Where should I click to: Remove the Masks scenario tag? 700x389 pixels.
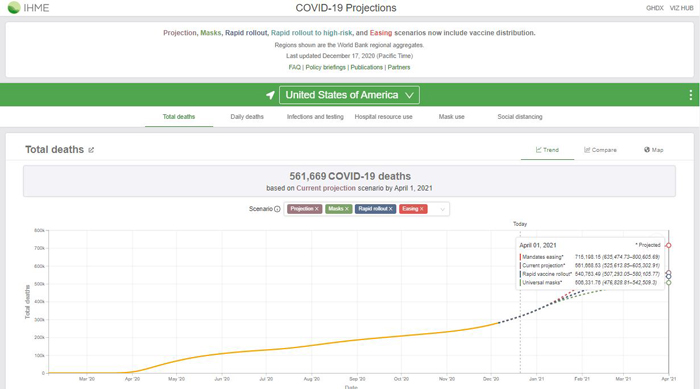(x=346, y=209)
